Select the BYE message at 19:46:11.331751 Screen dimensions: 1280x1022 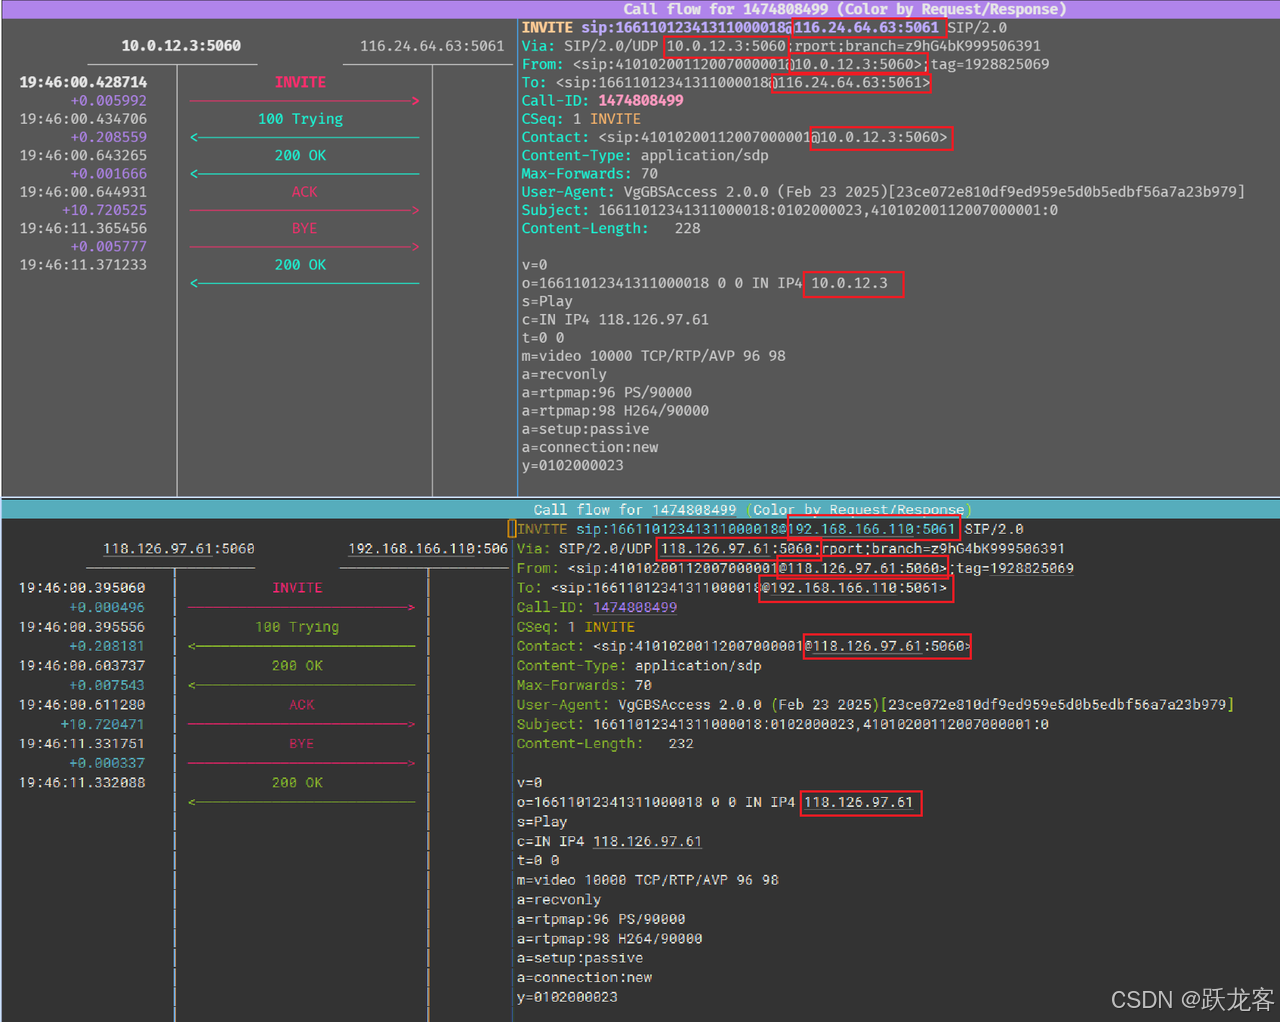coord(301,744)
